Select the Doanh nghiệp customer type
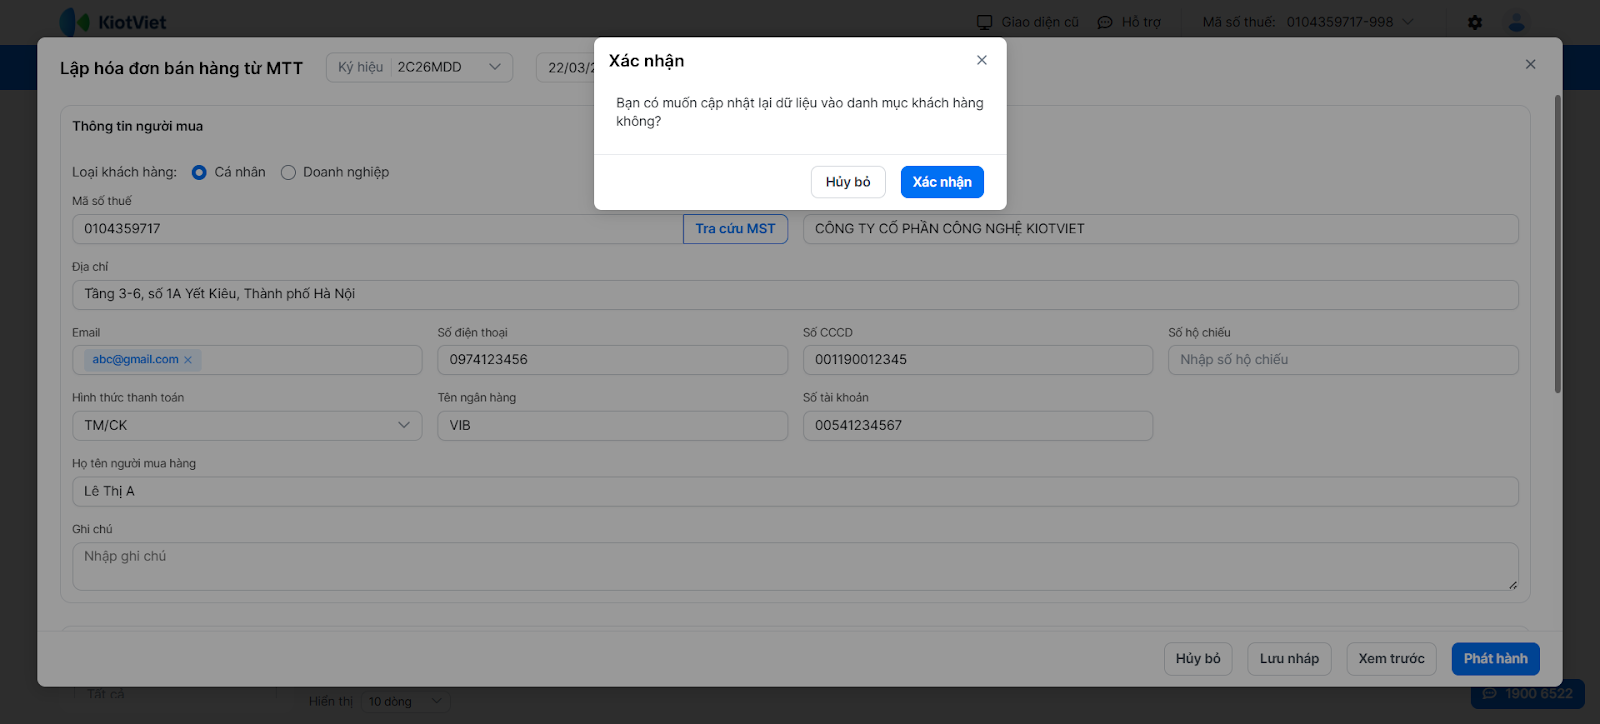Screen dimensions: 1600x724 tap(288, 172)
